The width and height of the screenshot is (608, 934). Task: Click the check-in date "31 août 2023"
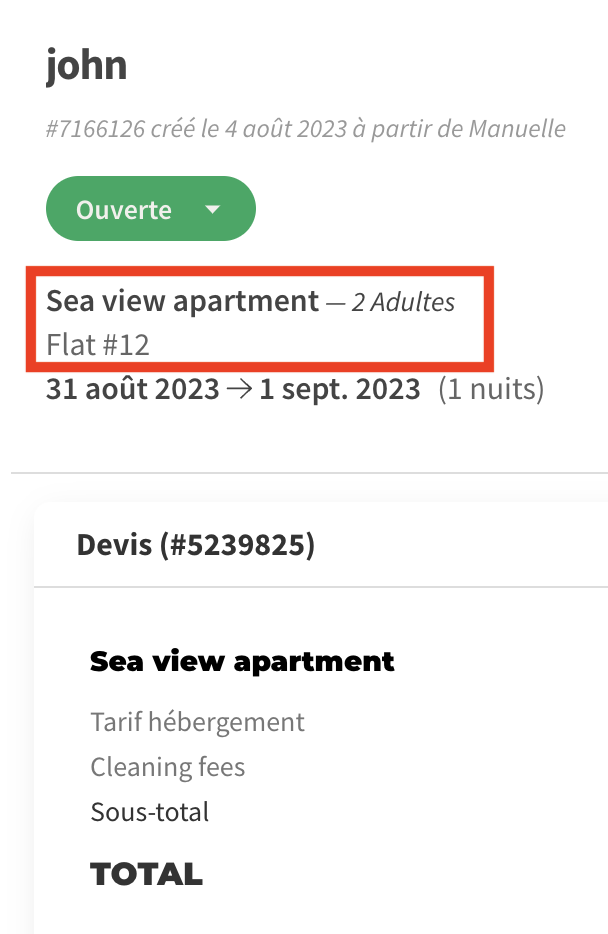(132, 389)
